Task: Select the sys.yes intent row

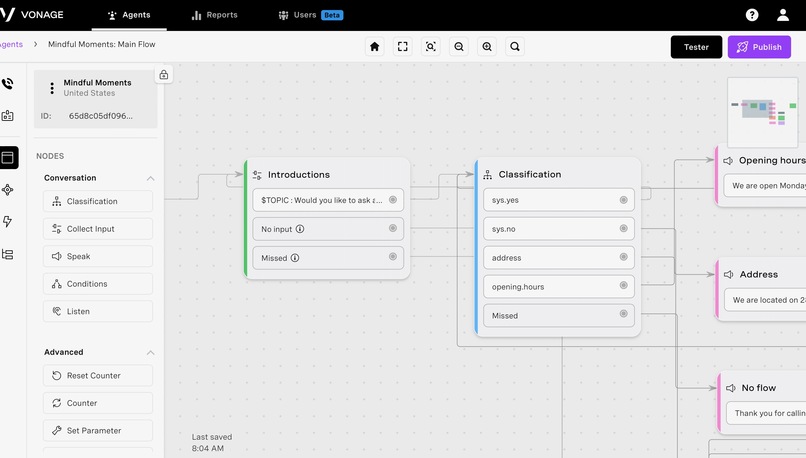Action: (x=559, y=200)
